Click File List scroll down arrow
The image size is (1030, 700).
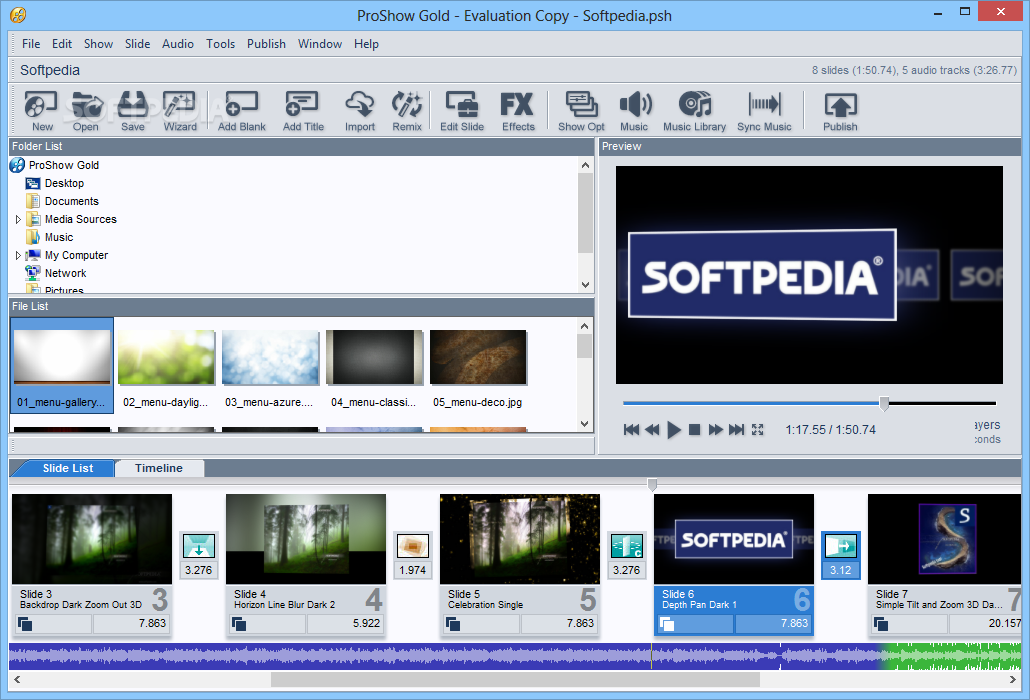tap(585, 424)
